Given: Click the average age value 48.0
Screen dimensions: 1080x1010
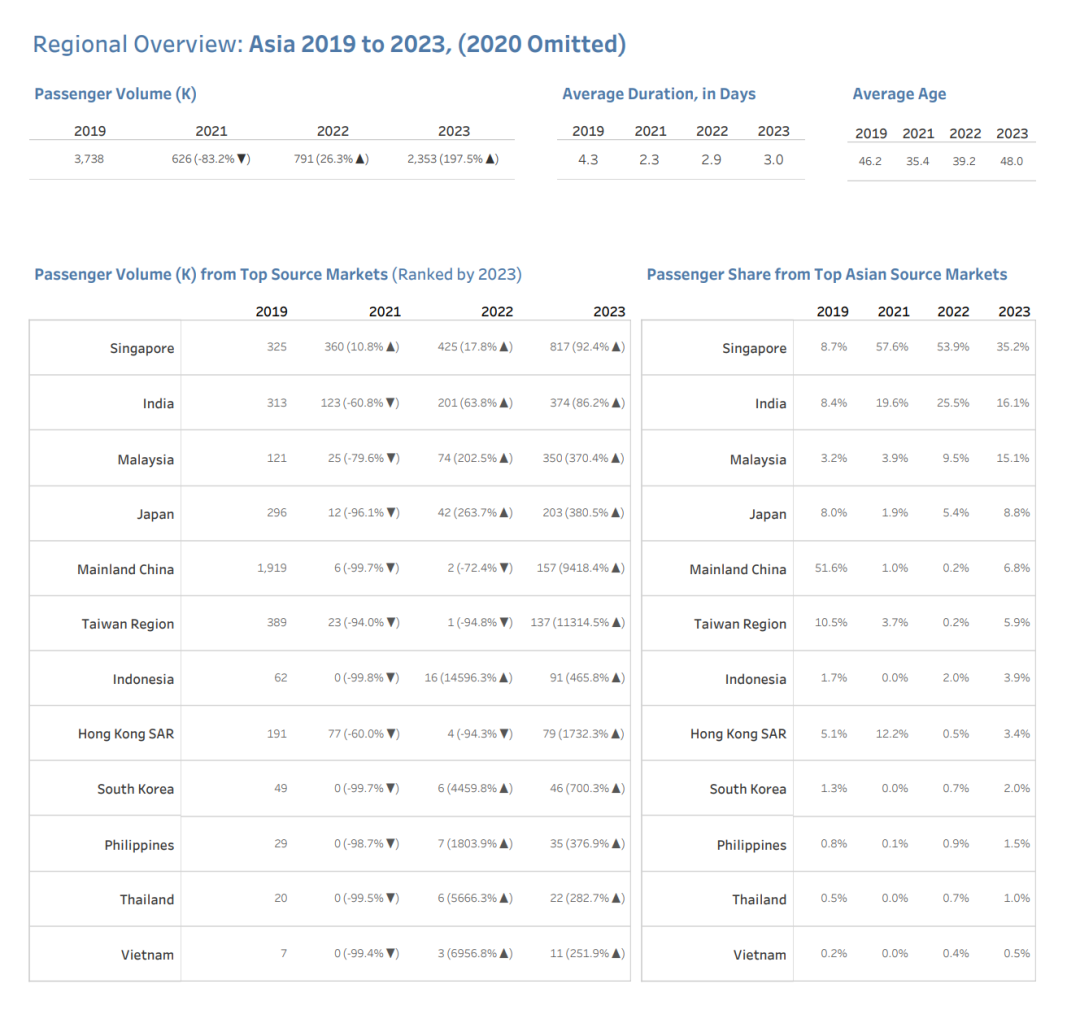Looking at the screenshot, I should 1011,162.
